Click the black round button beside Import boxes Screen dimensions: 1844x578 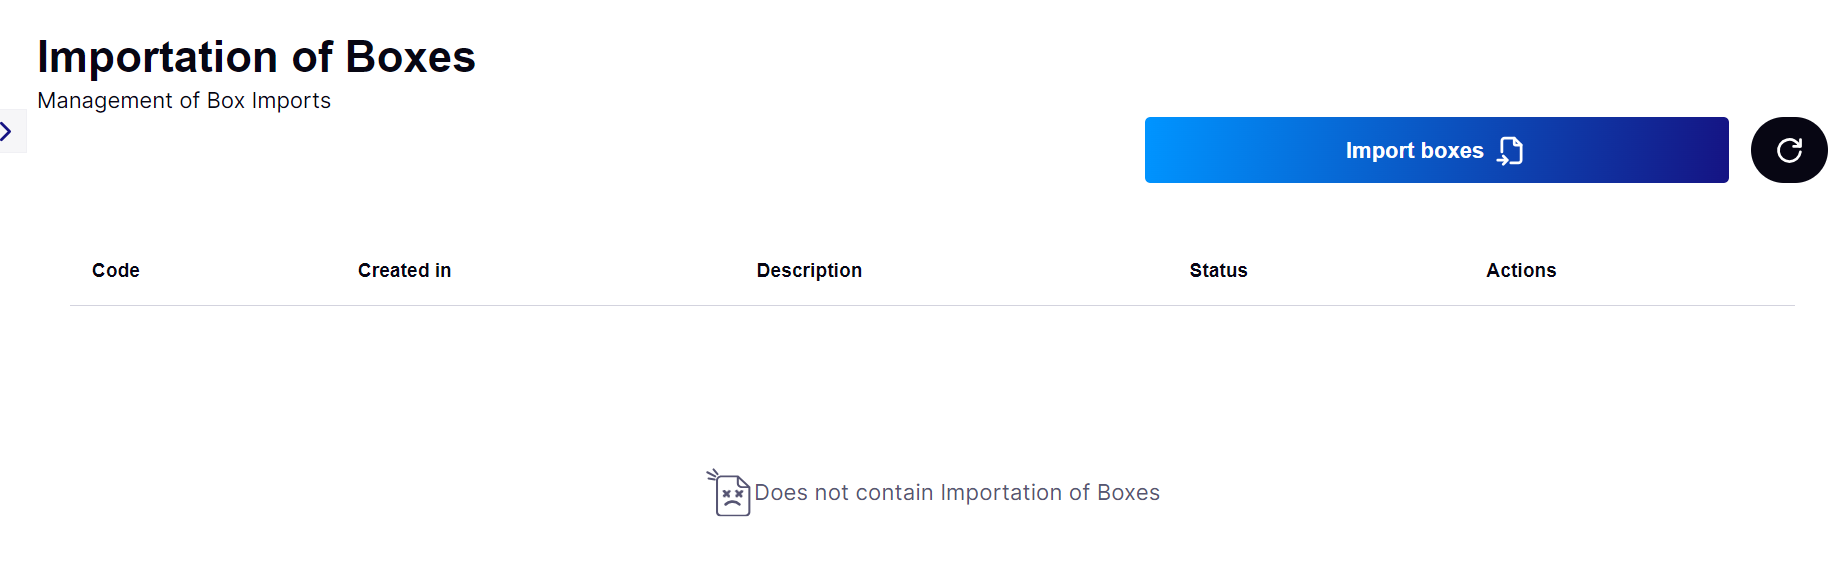[1789, 150]
